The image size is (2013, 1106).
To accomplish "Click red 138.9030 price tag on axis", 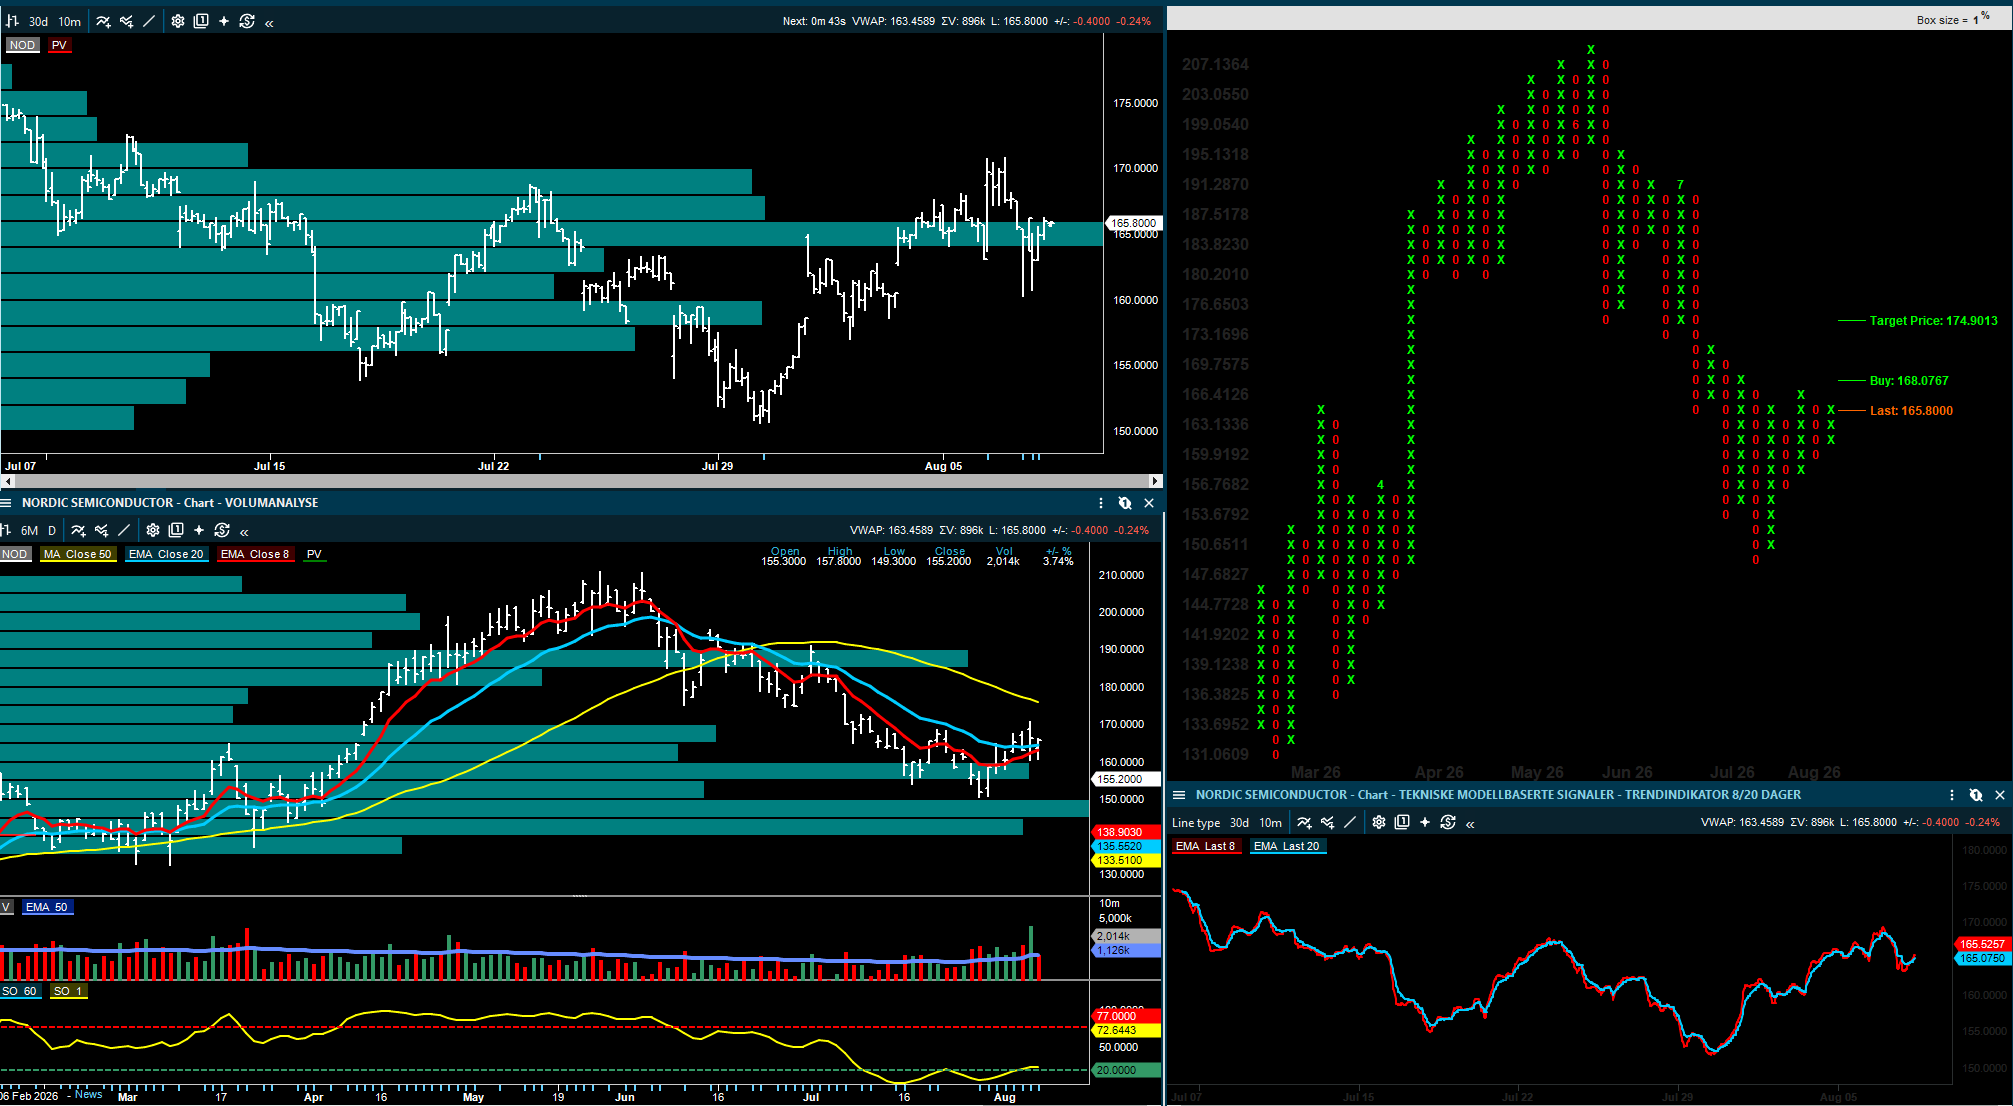I will pos(1126,832).
